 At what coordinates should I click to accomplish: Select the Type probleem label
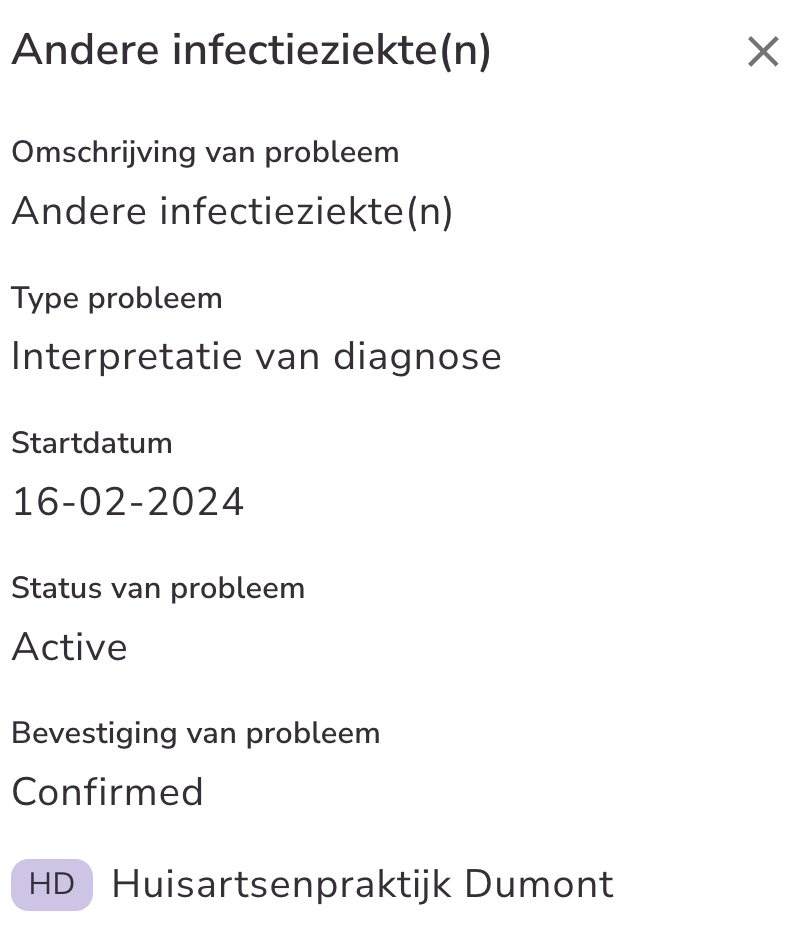click(117, 298)
